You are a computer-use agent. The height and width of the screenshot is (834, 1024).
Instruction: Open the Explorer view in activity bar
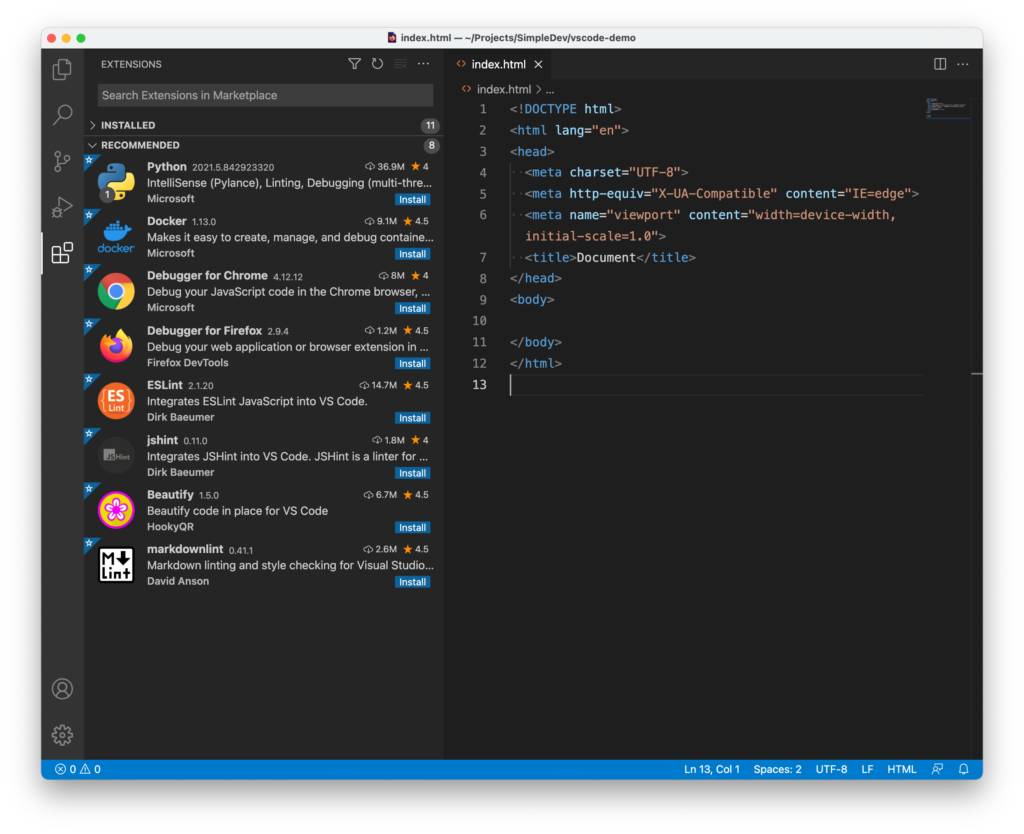tap(62, 69)
